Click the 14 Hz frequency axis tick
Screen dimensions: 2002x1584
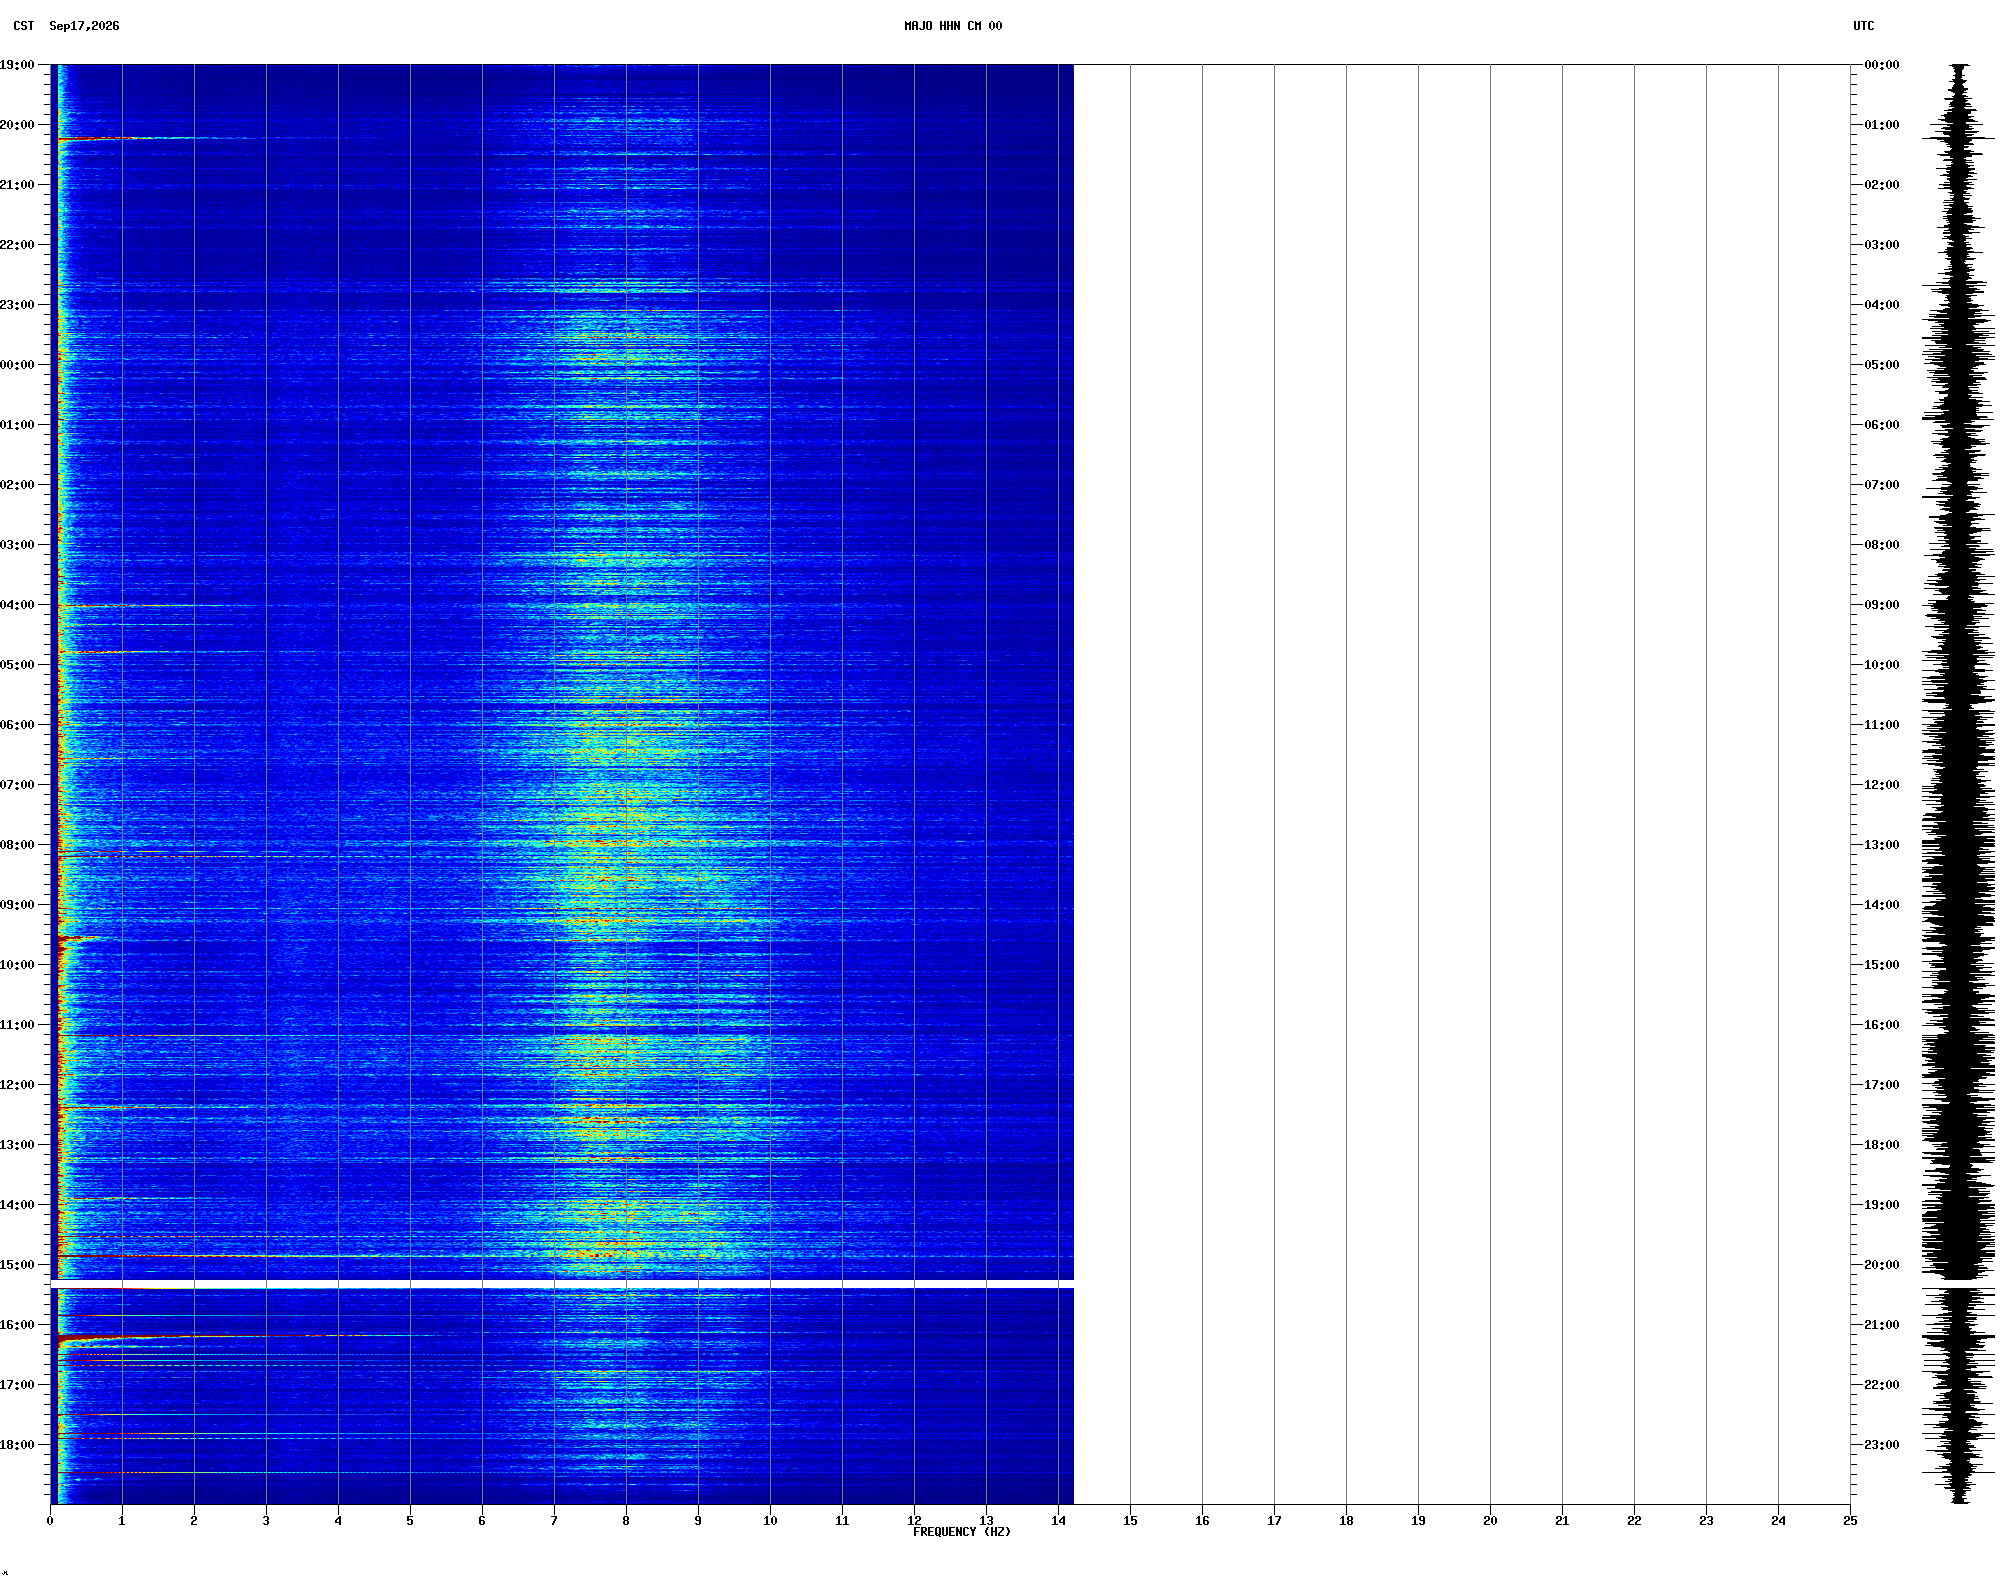[1058, 1521]
